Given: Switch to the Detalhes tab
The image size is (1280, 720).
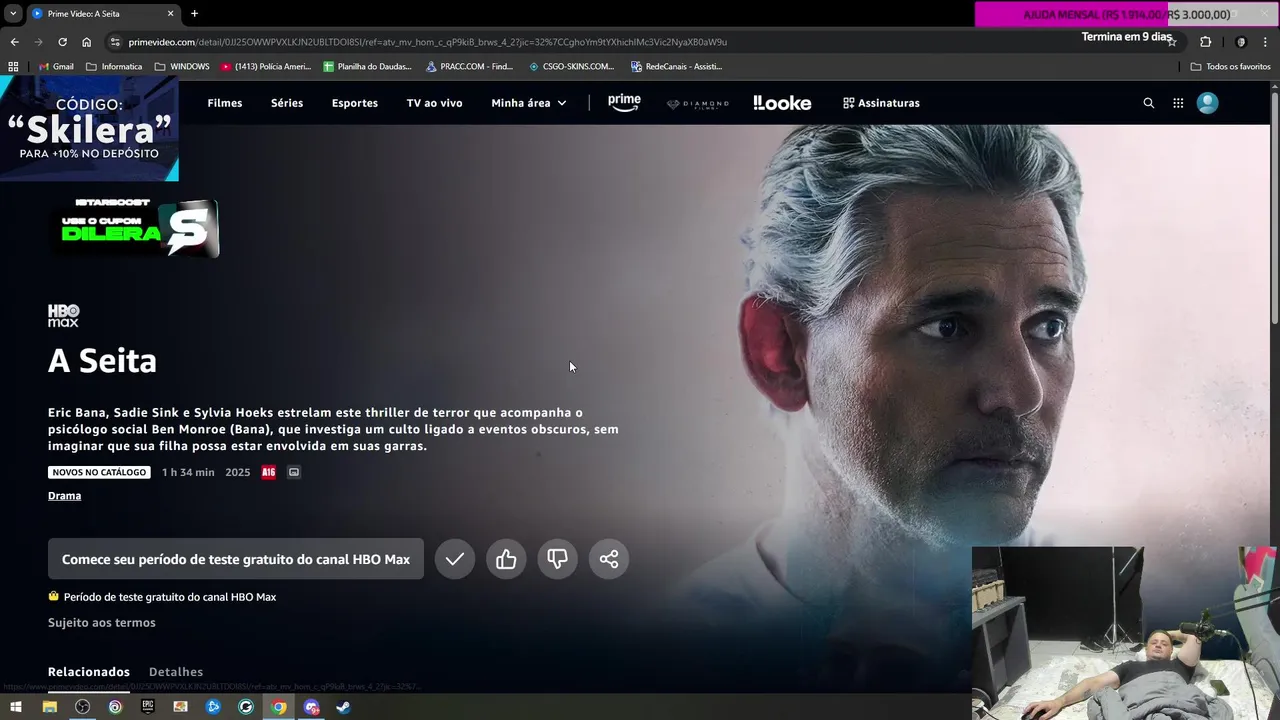Looking at the screenshot, I should tap(176, 672).
